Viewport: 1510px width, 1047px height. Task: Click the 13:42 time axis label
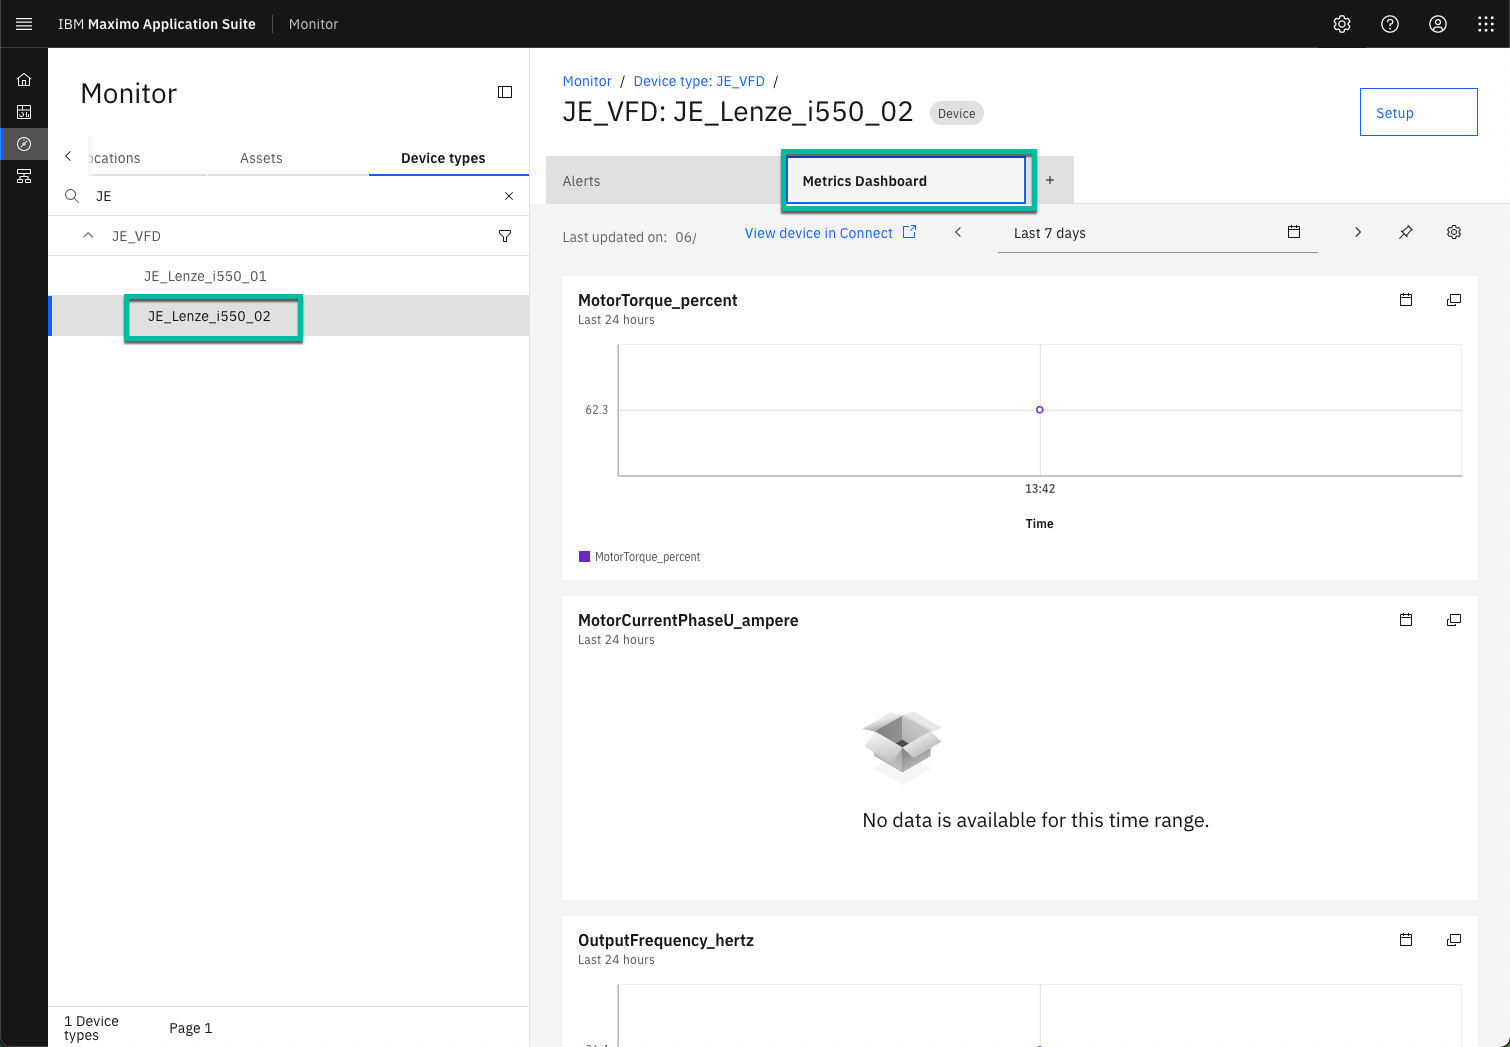(x=1040, y=489)
